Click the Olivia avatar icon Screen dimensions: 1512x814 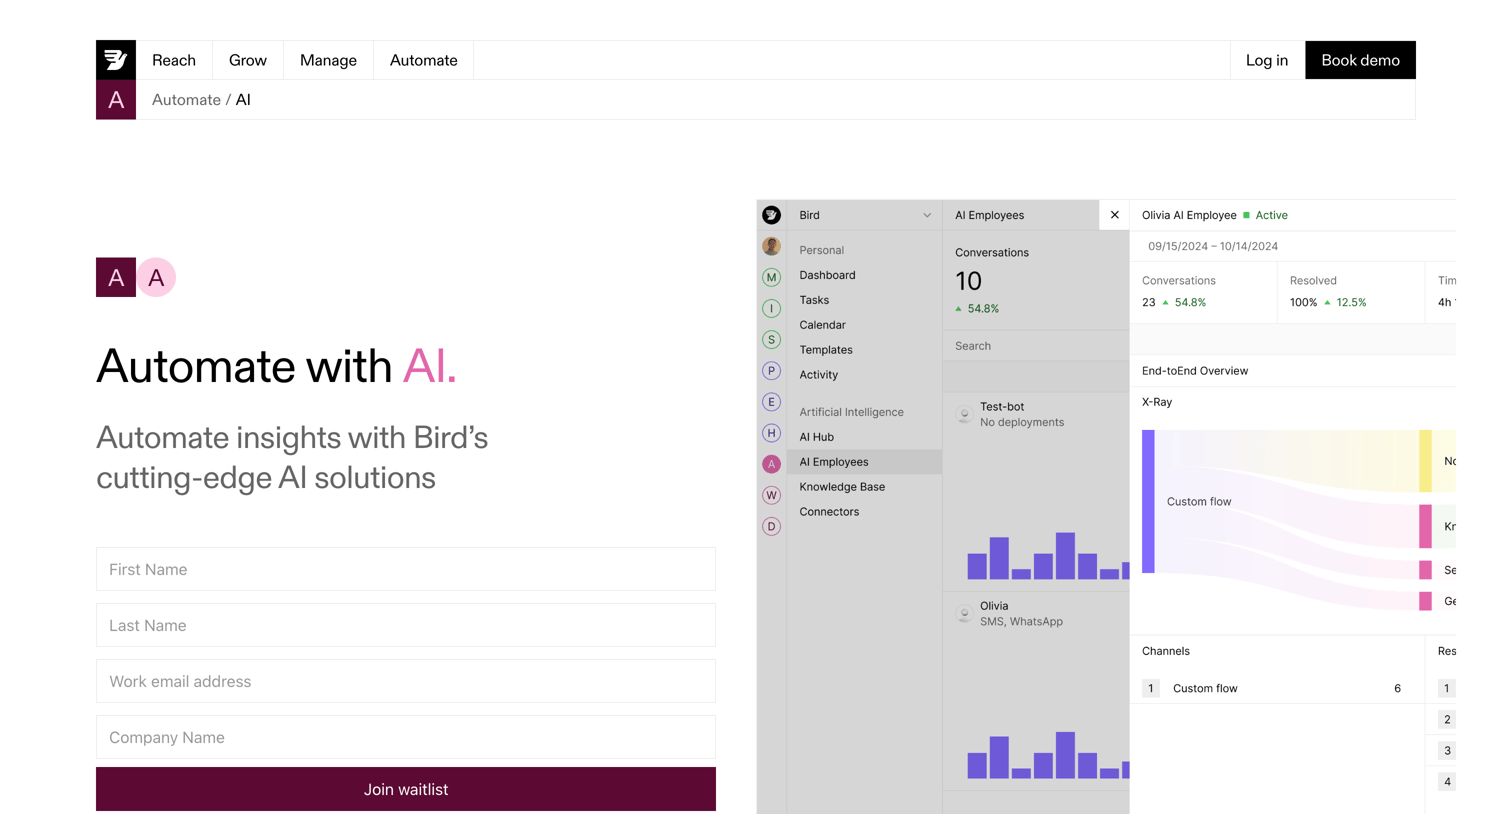point(964,613)
